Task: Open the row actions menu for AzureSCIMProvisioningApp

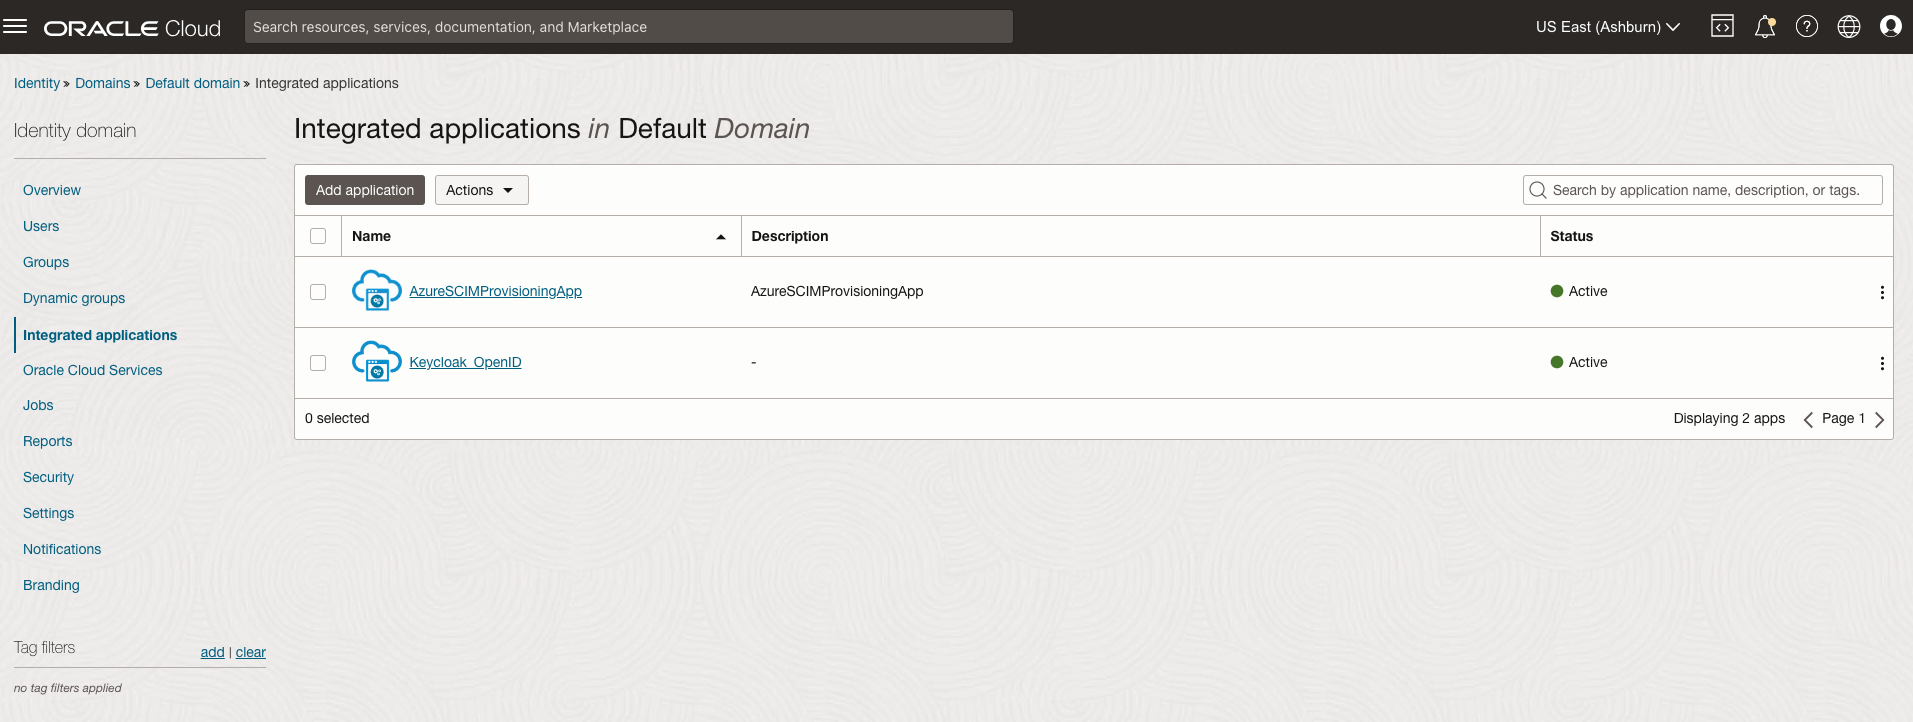Action: 1882,292
